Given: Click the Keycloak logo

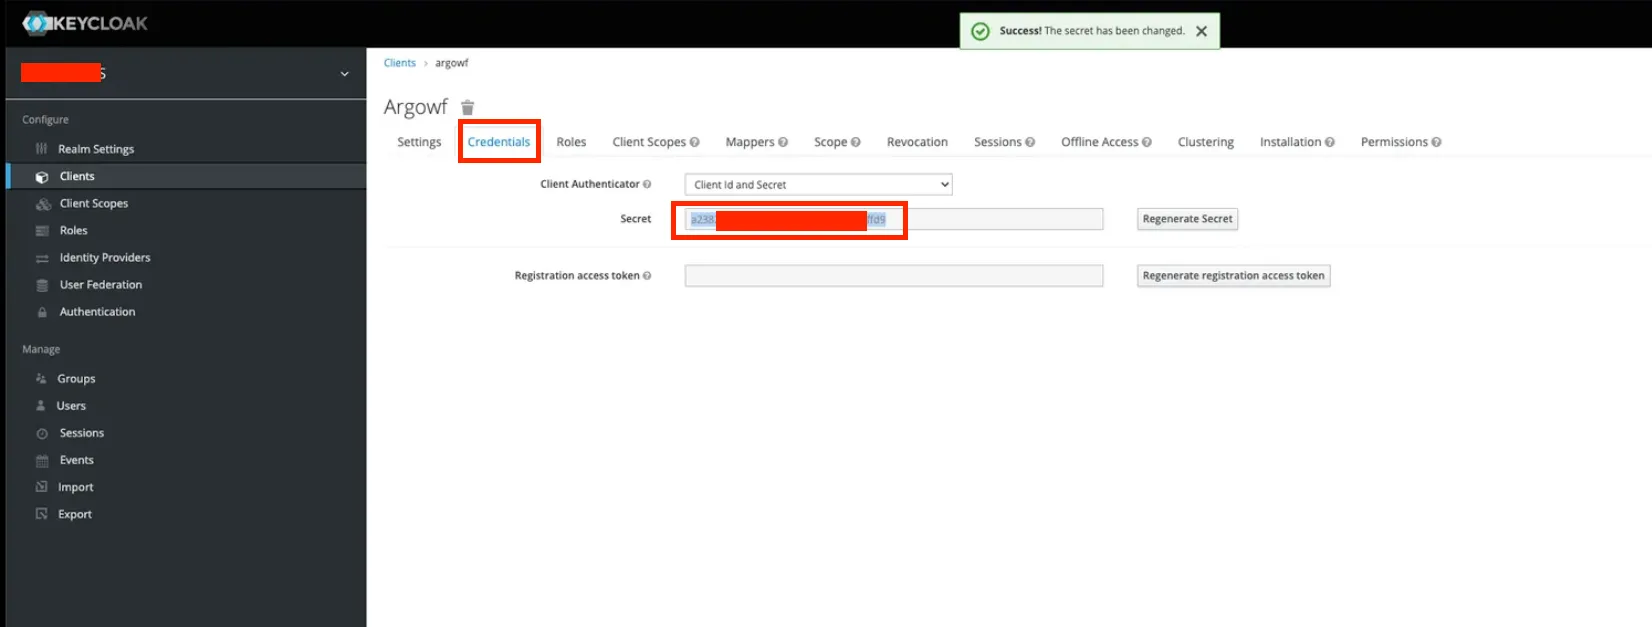Looking at the screenshot, I should (x=85, y=23).
